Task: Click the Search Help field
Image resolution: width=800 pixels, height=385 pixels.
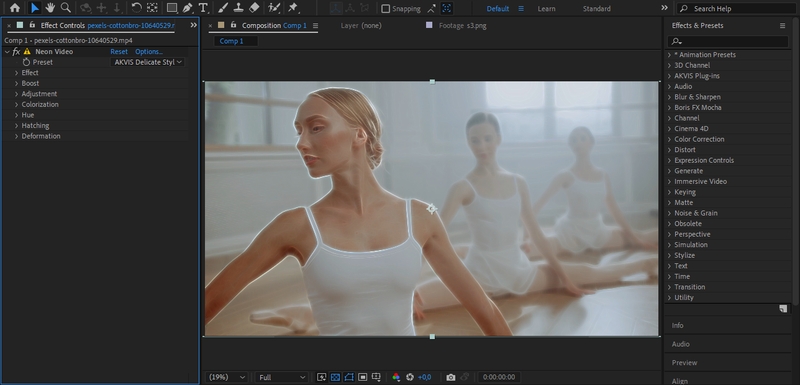Action: (x=737, y=9)
